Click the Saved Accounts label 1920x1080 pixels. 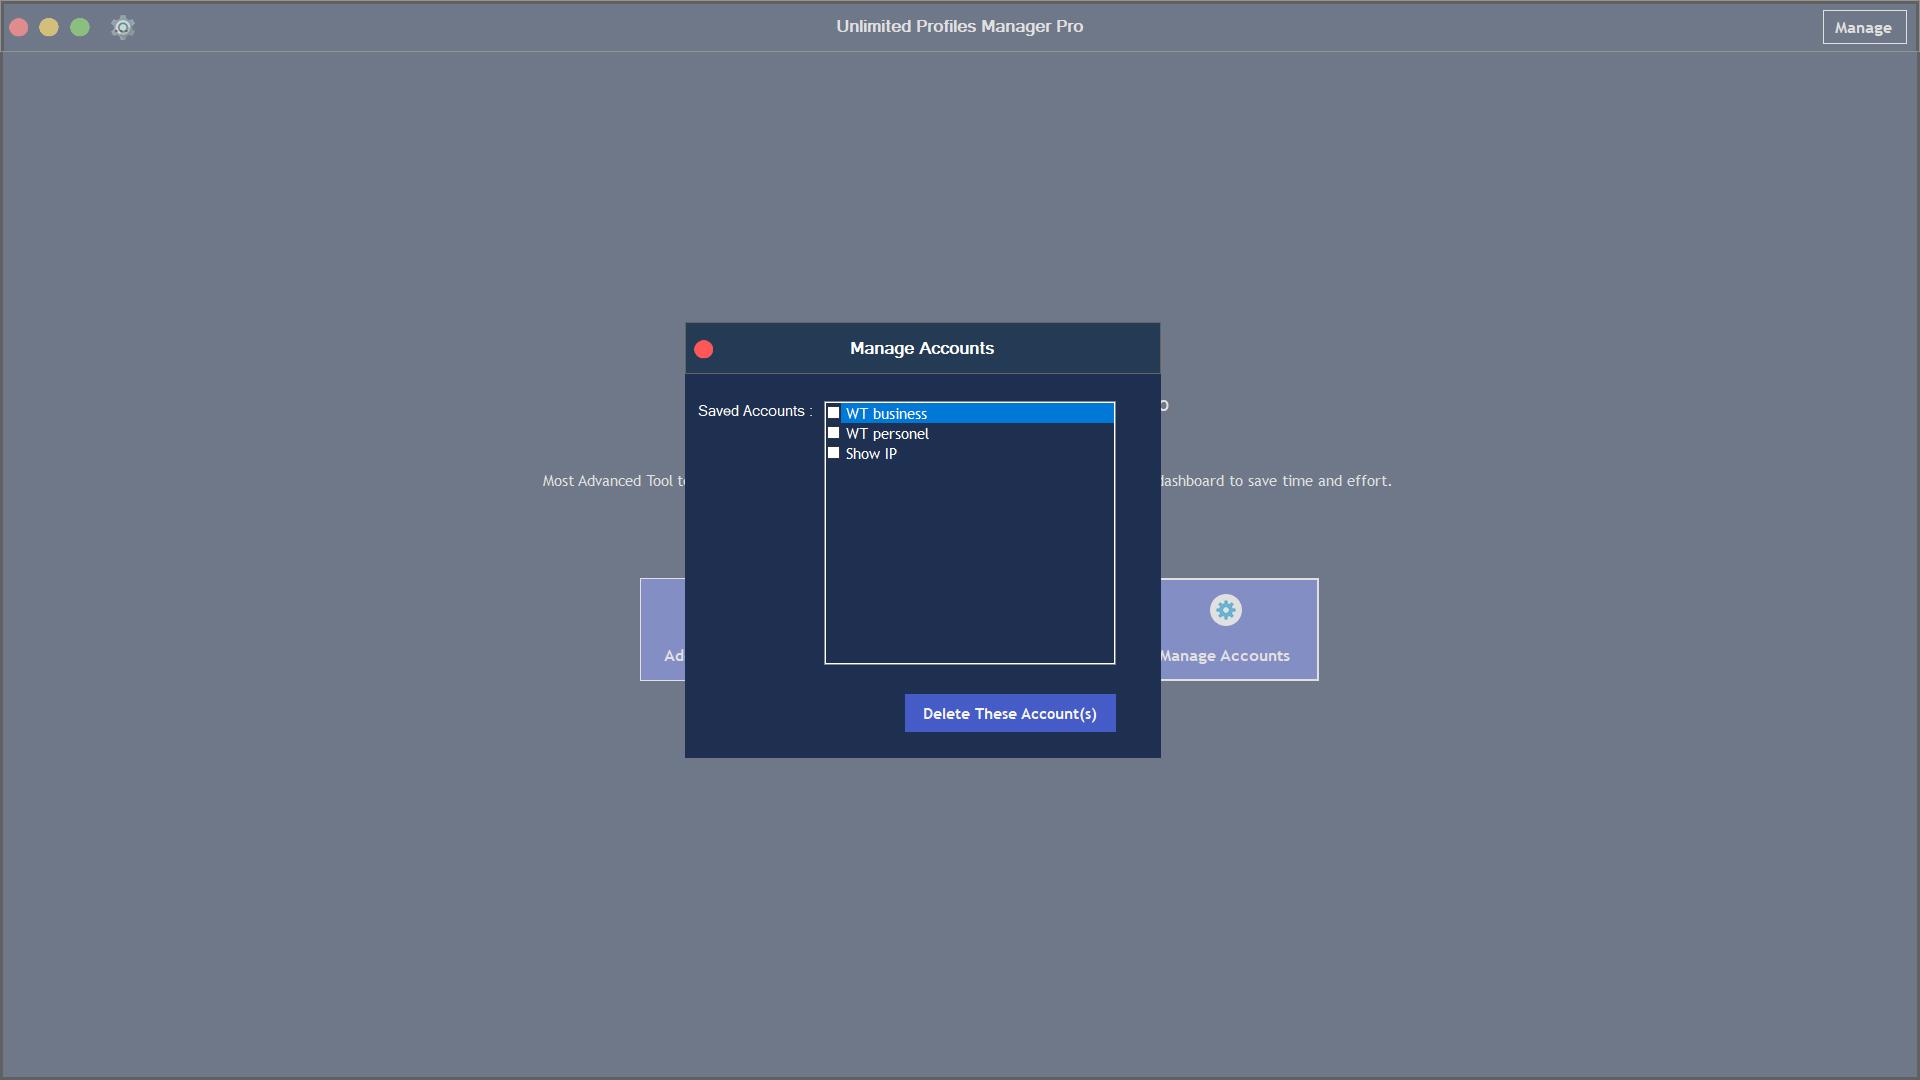pyautogui.click(x=754, y=411)
